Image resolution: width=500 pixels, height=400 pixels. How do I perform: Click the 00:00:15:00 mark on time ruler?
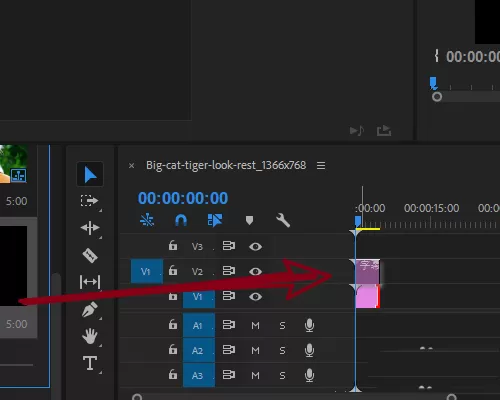tap(431, 208)
